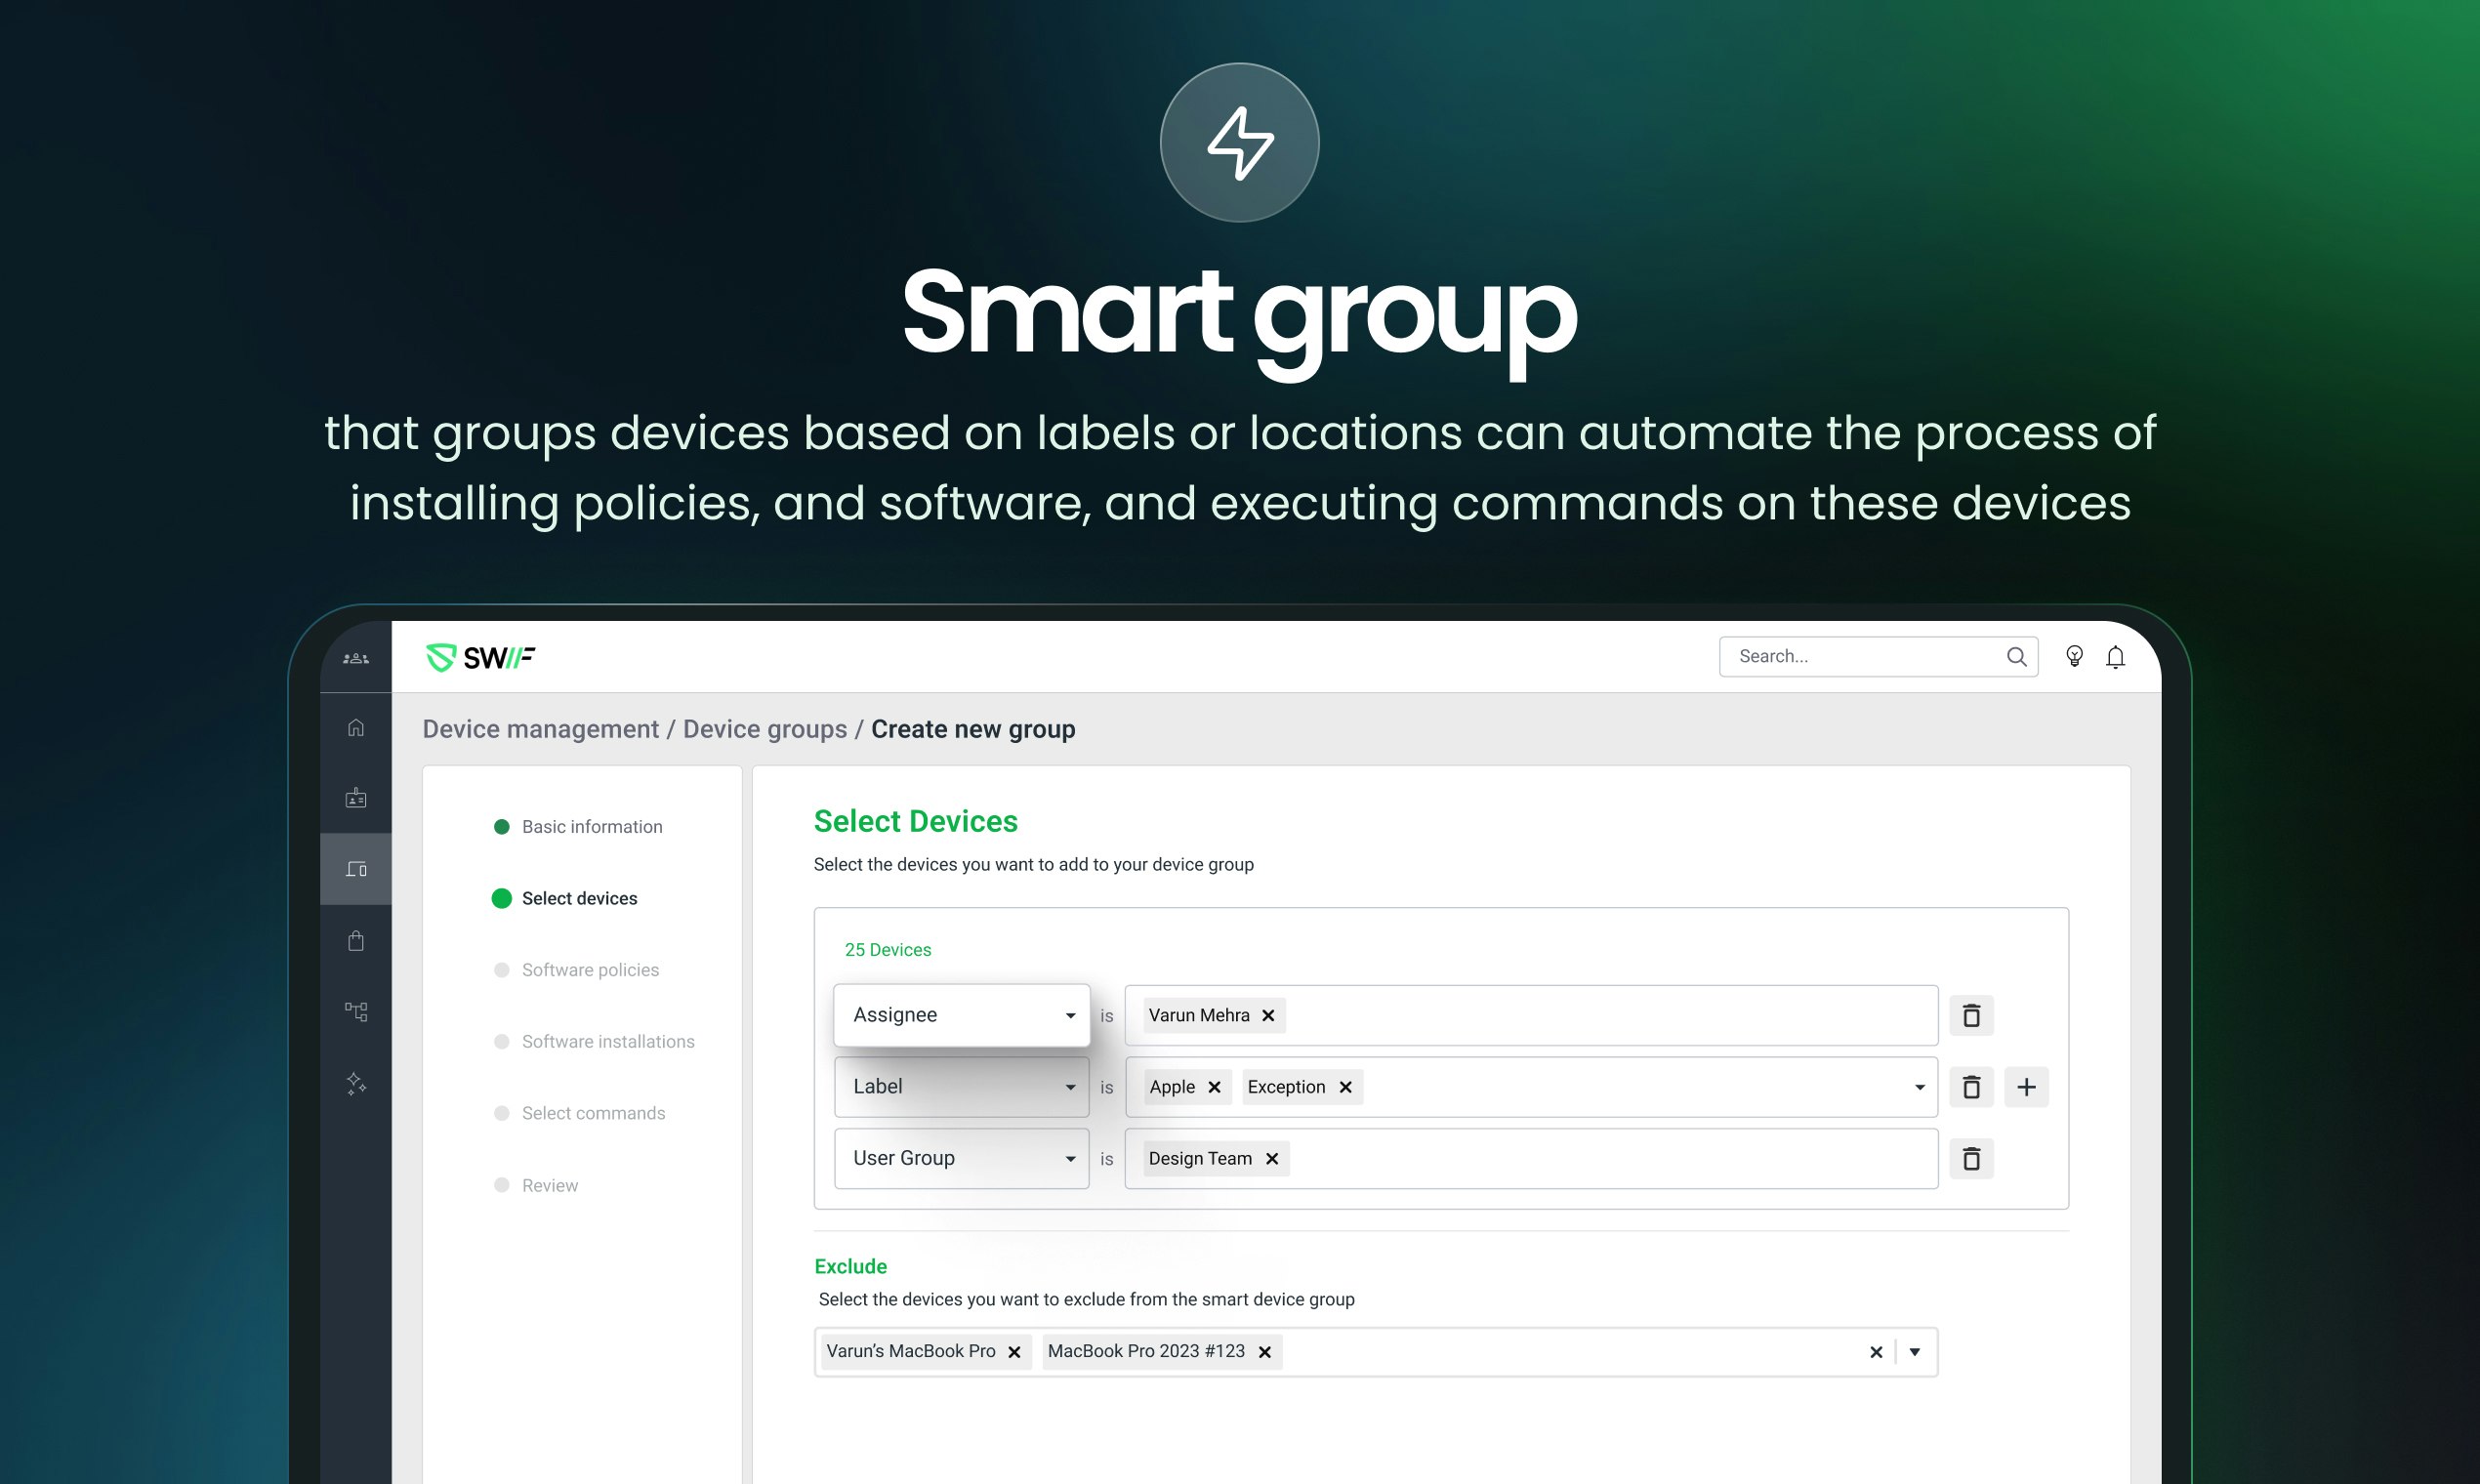Navigate to Device groups breadcrumb

pos(764,729)
